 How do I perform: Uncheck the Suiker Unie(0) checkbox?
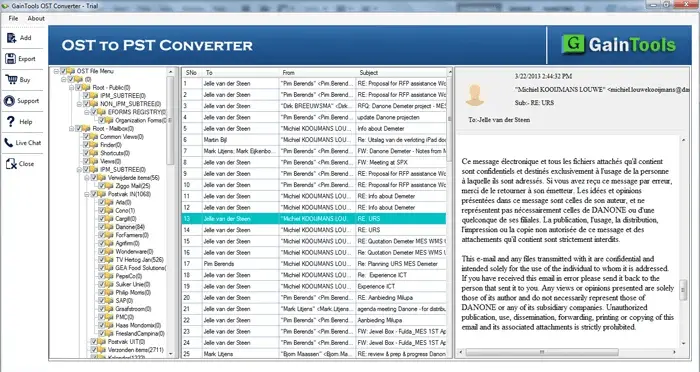pyautogui.click(x=102, y=284)
